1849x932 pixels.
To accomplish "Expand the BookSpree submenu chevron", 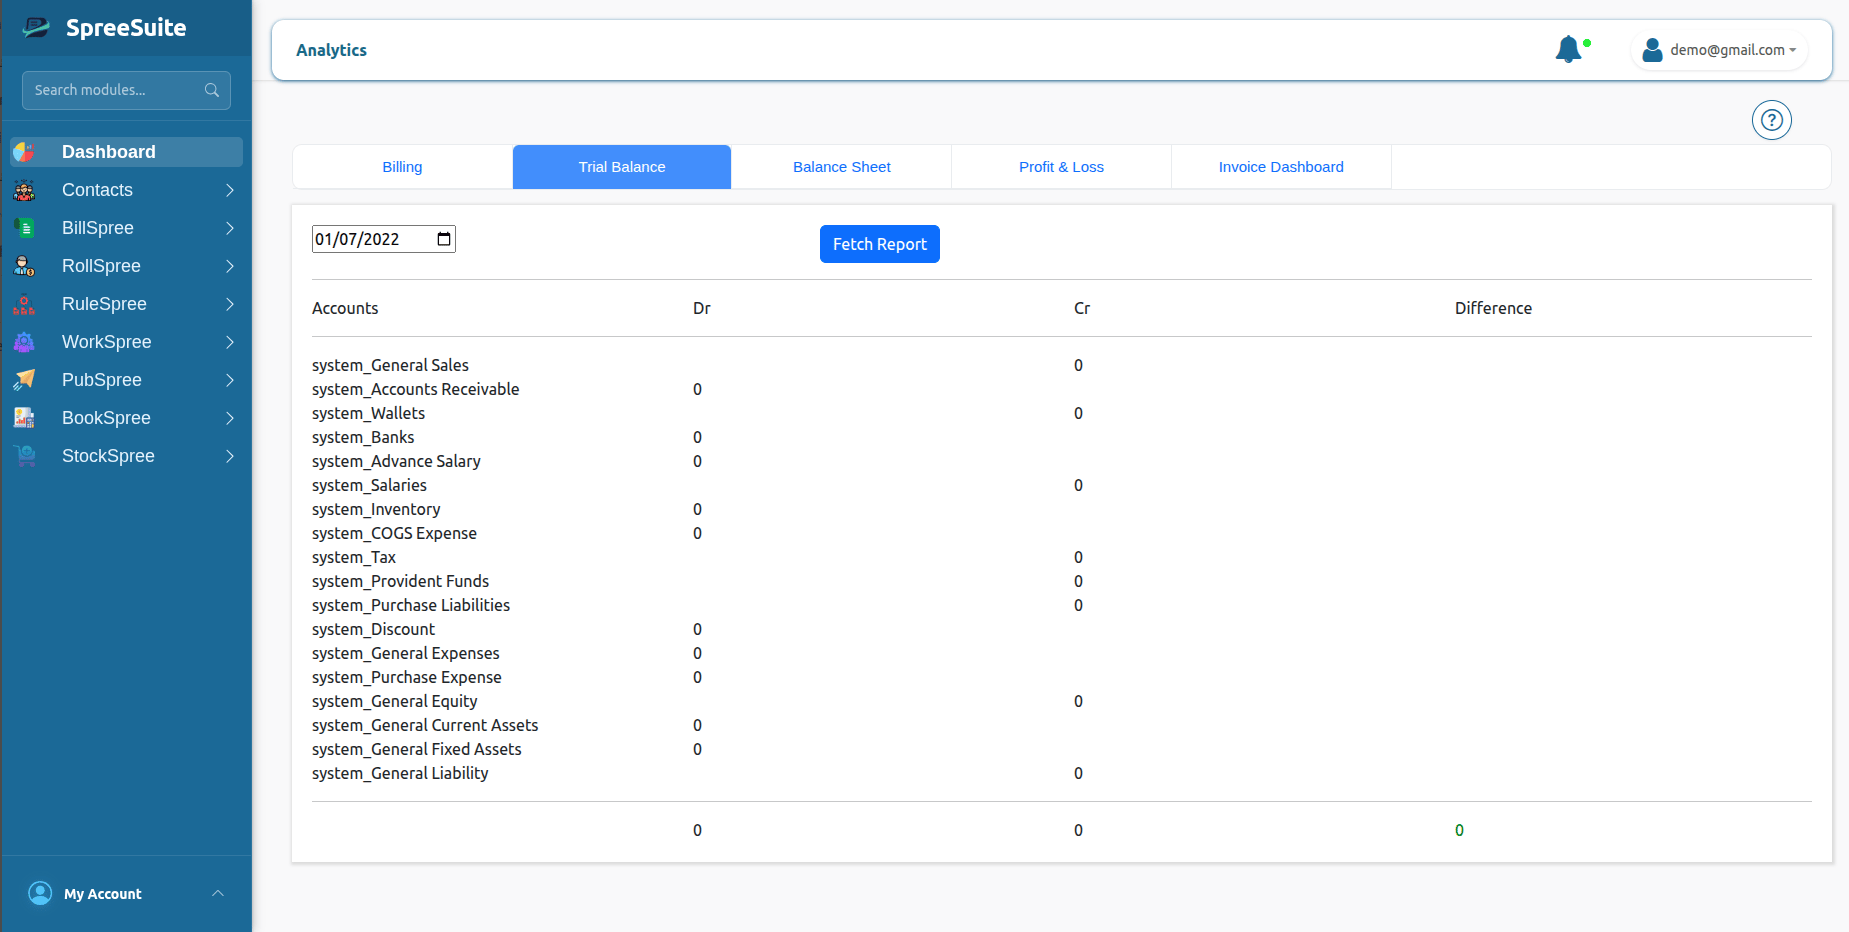I will coord(230,418).
